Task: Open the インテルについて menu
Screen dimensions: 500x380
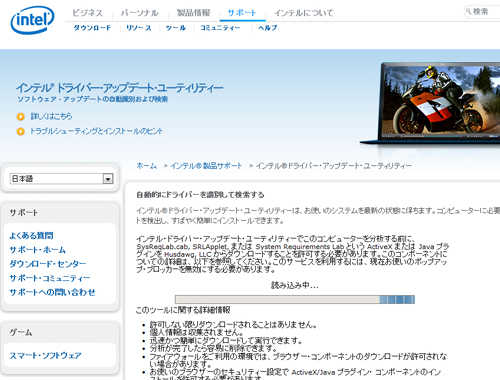Action: tap(304, 13)
